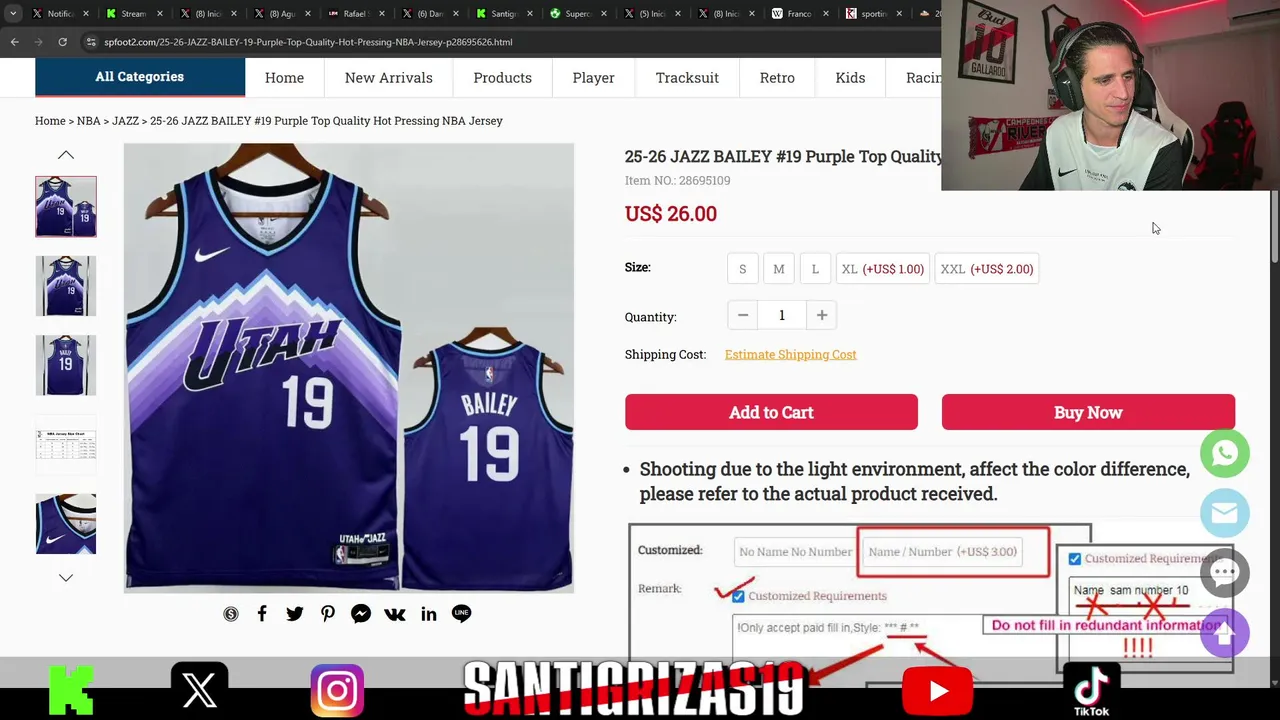This screenshot has width=1280, height=720.
Task: Share product via LINE icon
Action: (461, 614)
